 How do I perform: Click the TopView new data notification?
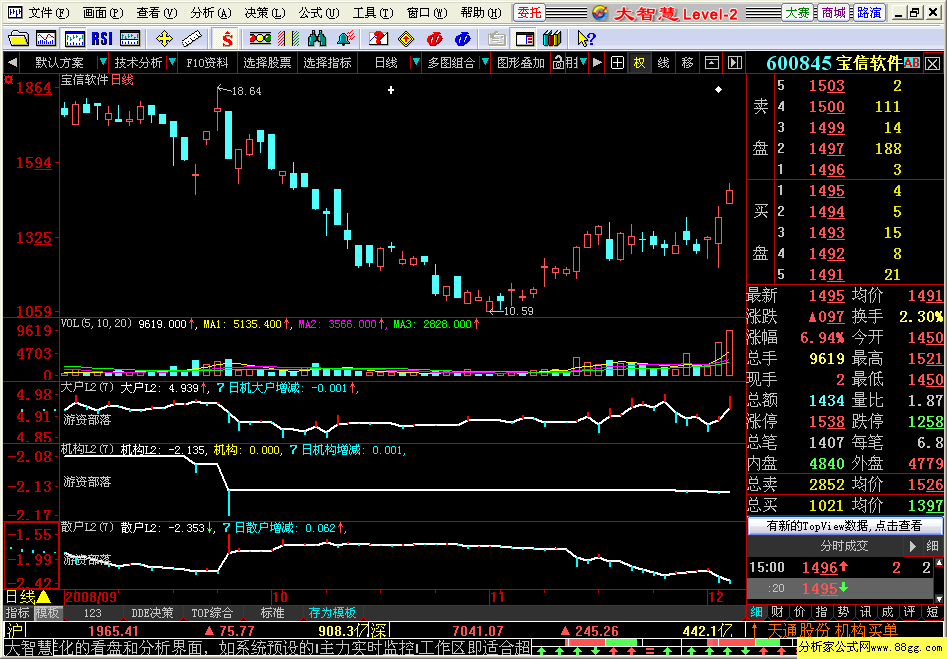[x=844, y=526]
